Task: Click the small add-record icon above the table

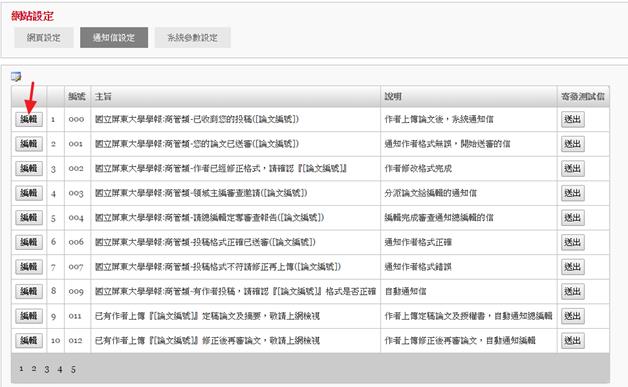Action: coord(16,76)
